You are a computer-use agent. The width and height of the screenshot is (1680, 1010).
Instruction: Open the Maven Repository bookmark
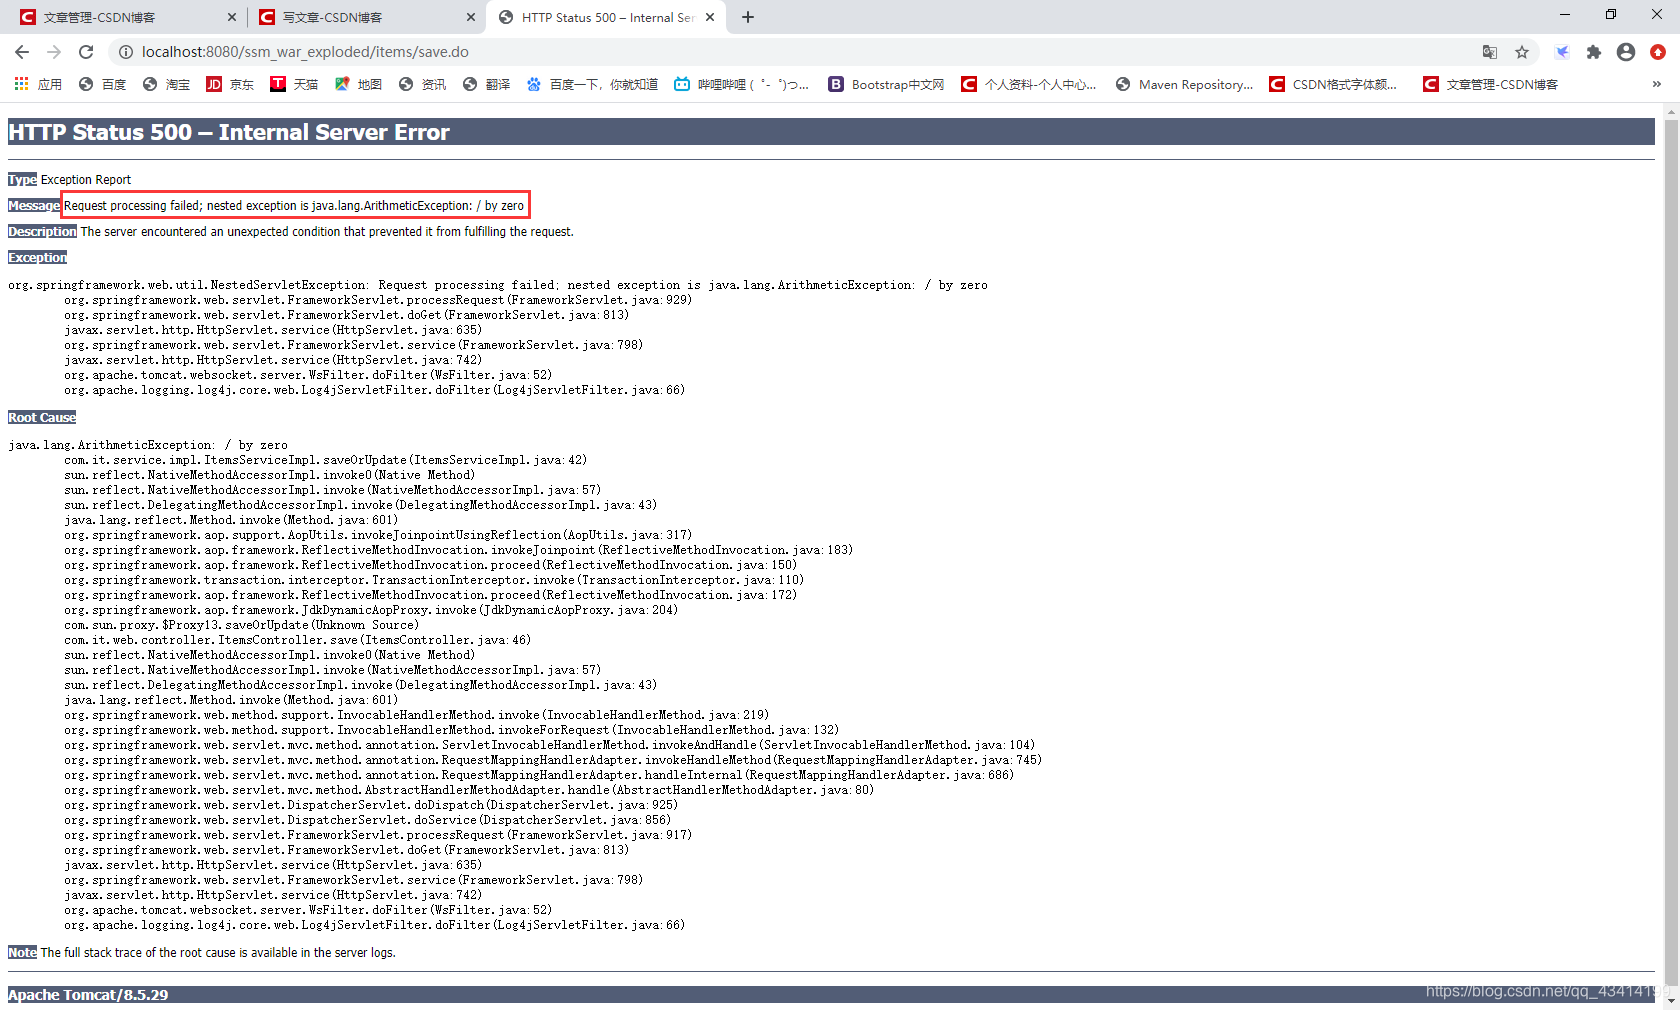[1185, 85]
